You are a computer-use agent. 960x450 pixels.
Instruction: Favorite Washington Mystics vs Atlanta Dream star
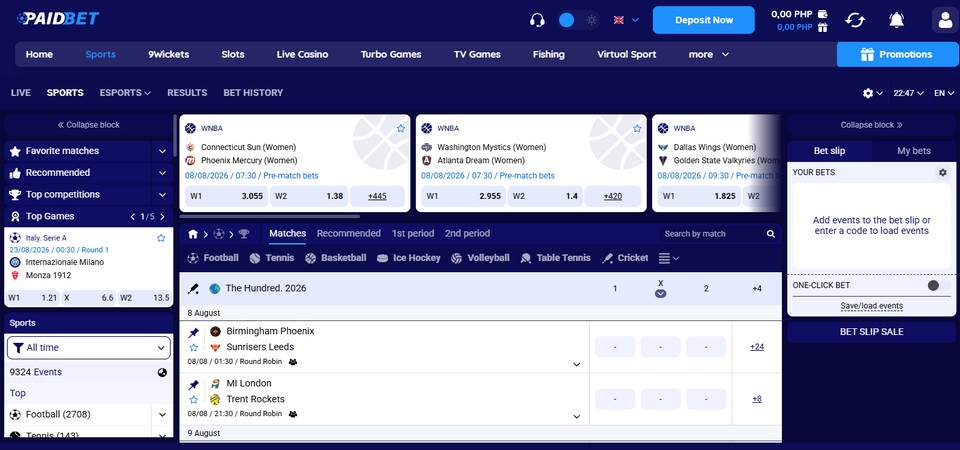click(637, 128)
